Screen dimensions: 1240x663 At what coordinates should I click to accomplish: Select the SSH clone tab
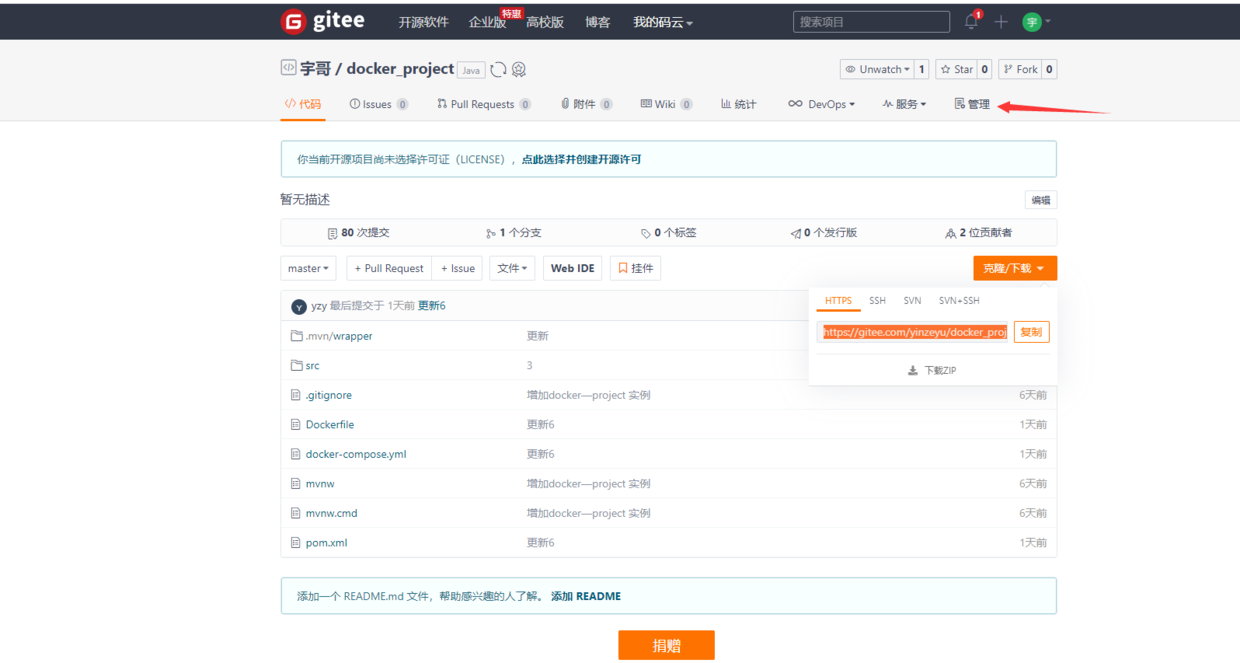click(x=877, y=300)
